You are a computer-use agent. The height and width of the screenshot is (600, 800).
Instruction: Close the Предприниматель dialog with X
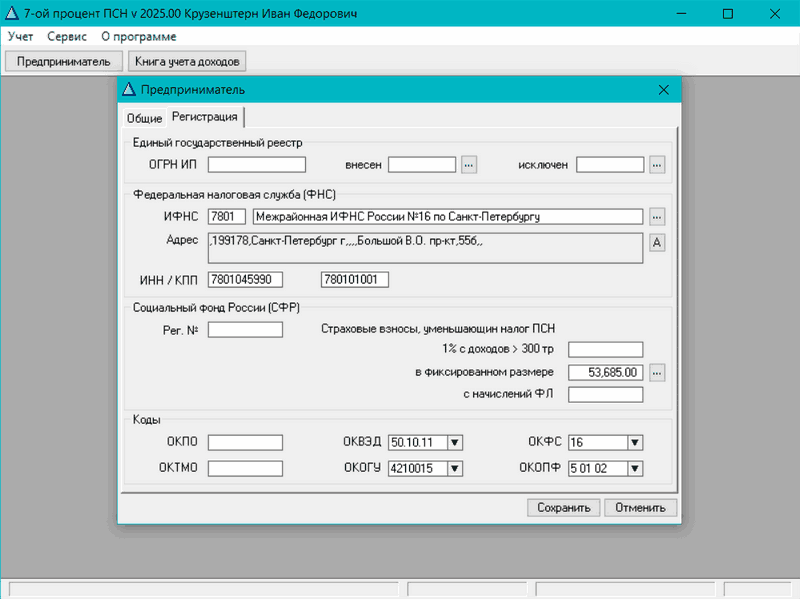pos(663,89)
